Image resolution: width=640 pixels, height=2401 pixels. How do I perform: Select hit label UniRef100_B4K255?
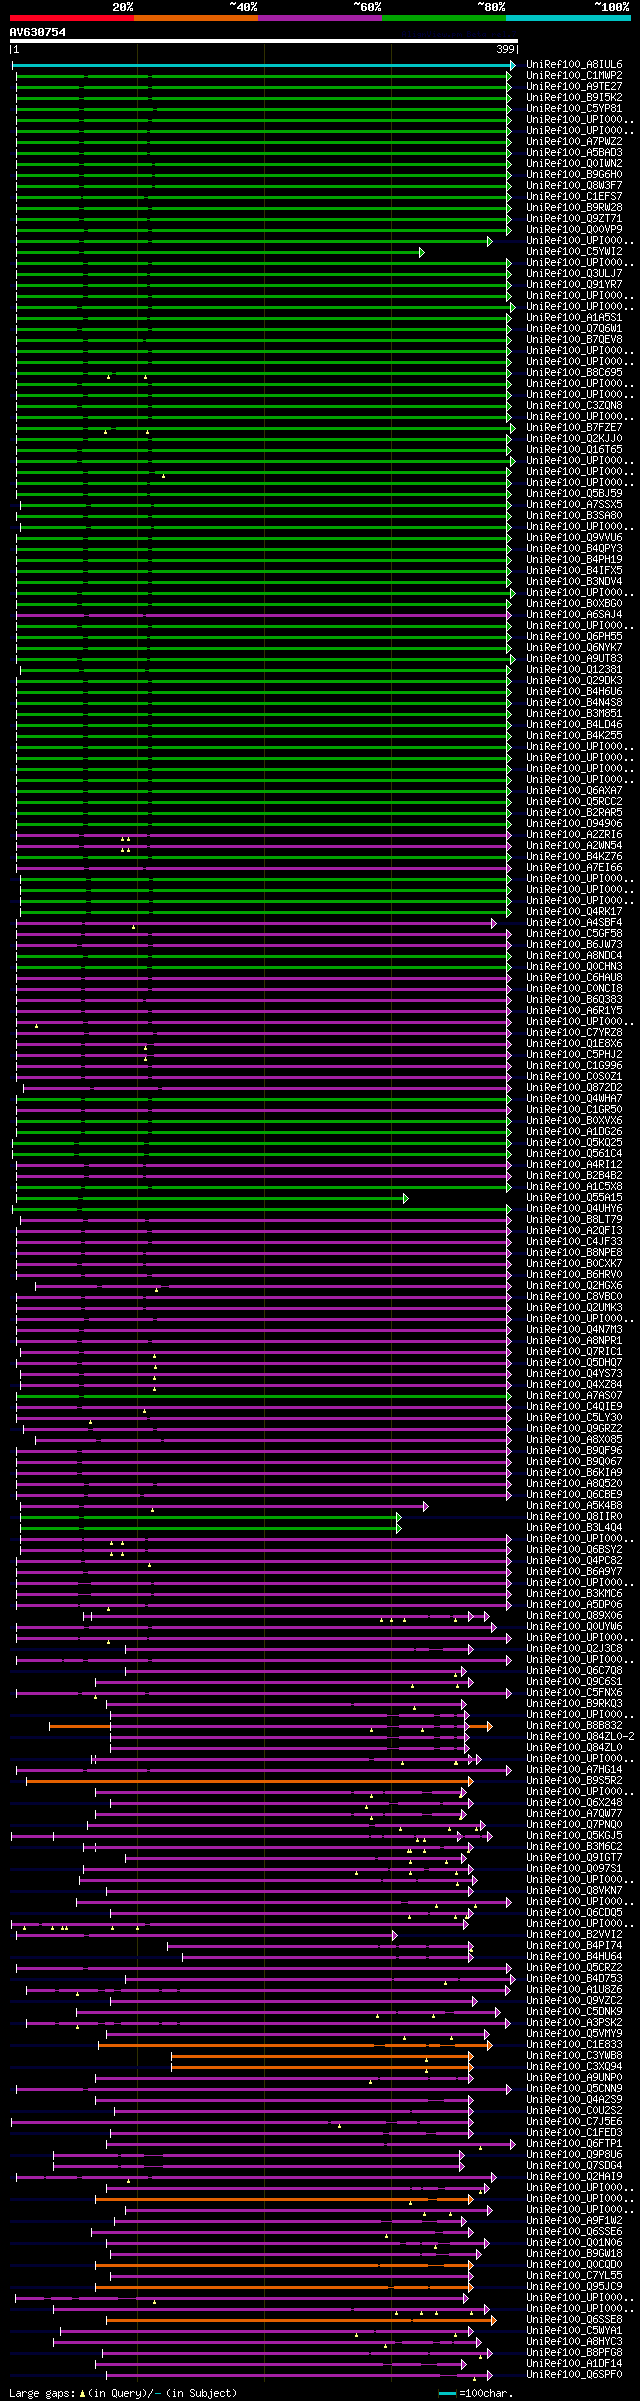[x=574, y=735]
